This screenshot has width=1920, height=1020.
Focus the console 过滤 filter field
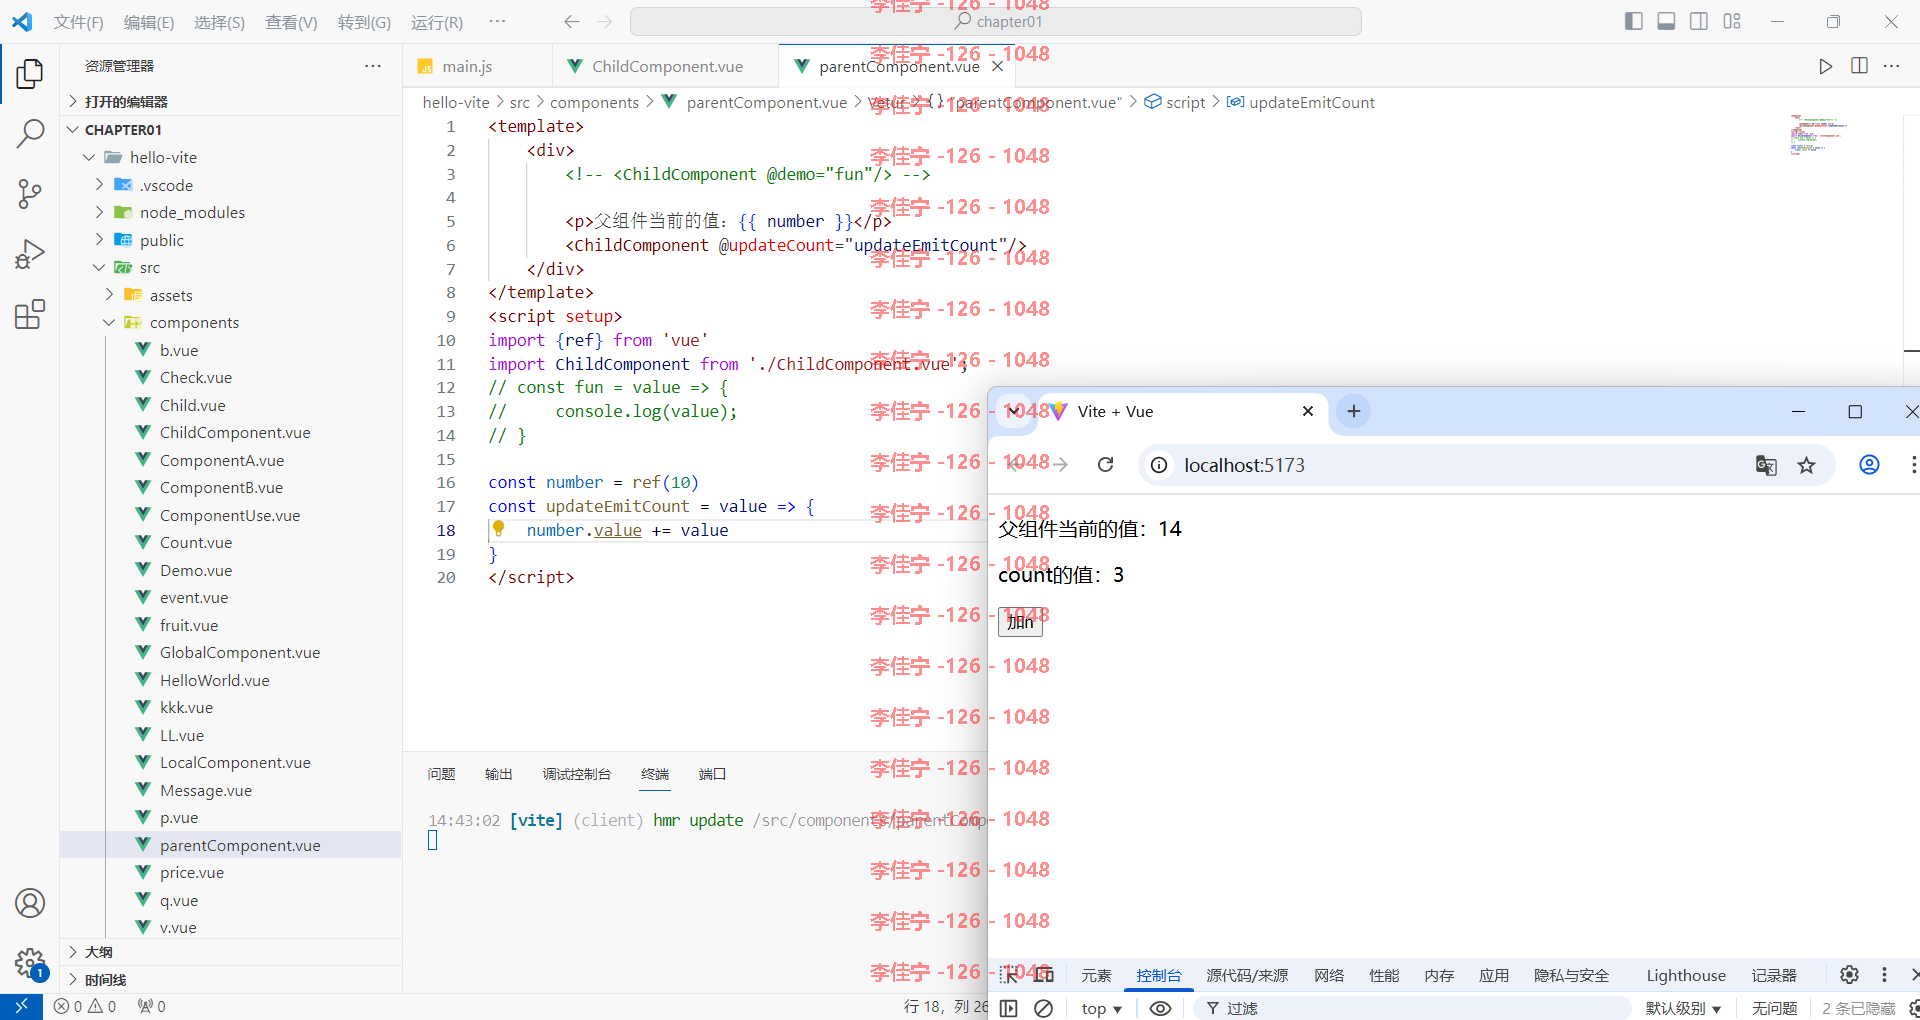tap(1410, 1008)
